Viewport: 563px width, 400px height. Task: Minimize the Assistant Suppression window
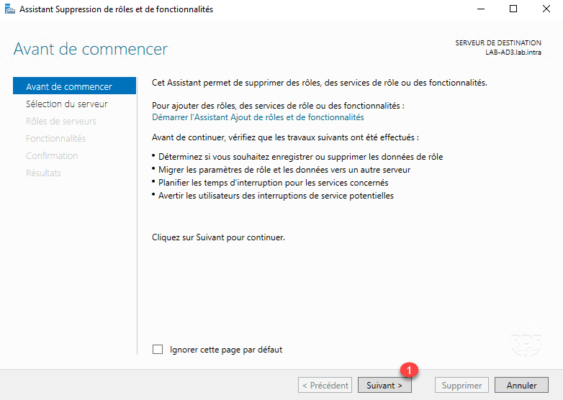pyautogui.click(x=481, y=9)
